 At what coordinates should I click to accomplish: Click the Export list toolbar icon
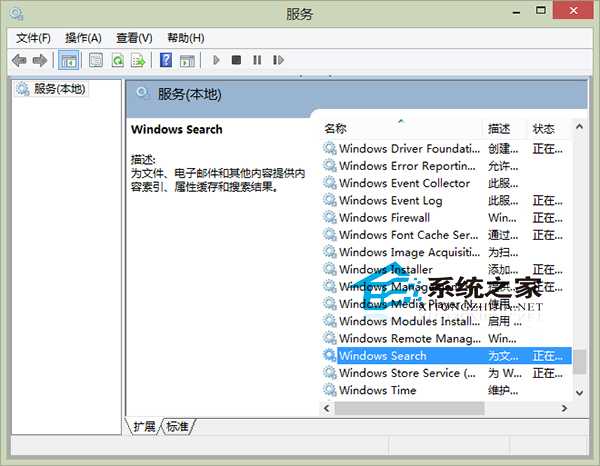[138, 60]
